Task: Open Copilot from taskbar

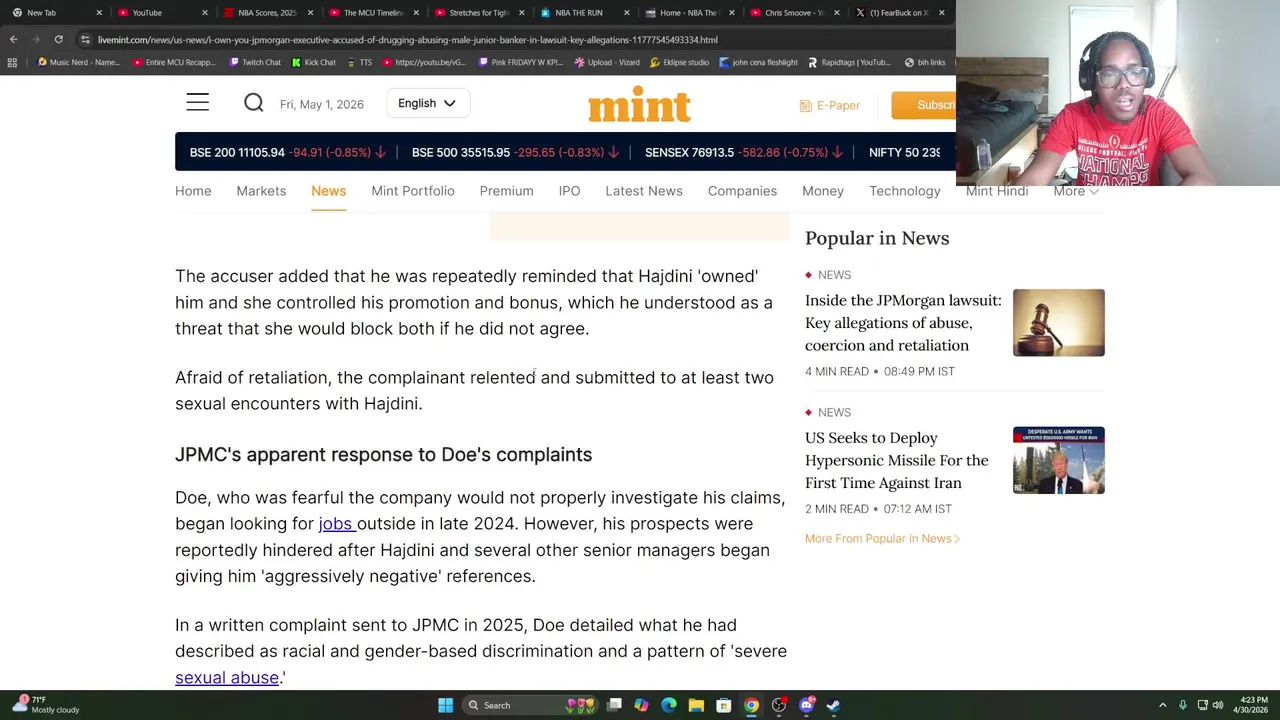Action: point(641,705)
